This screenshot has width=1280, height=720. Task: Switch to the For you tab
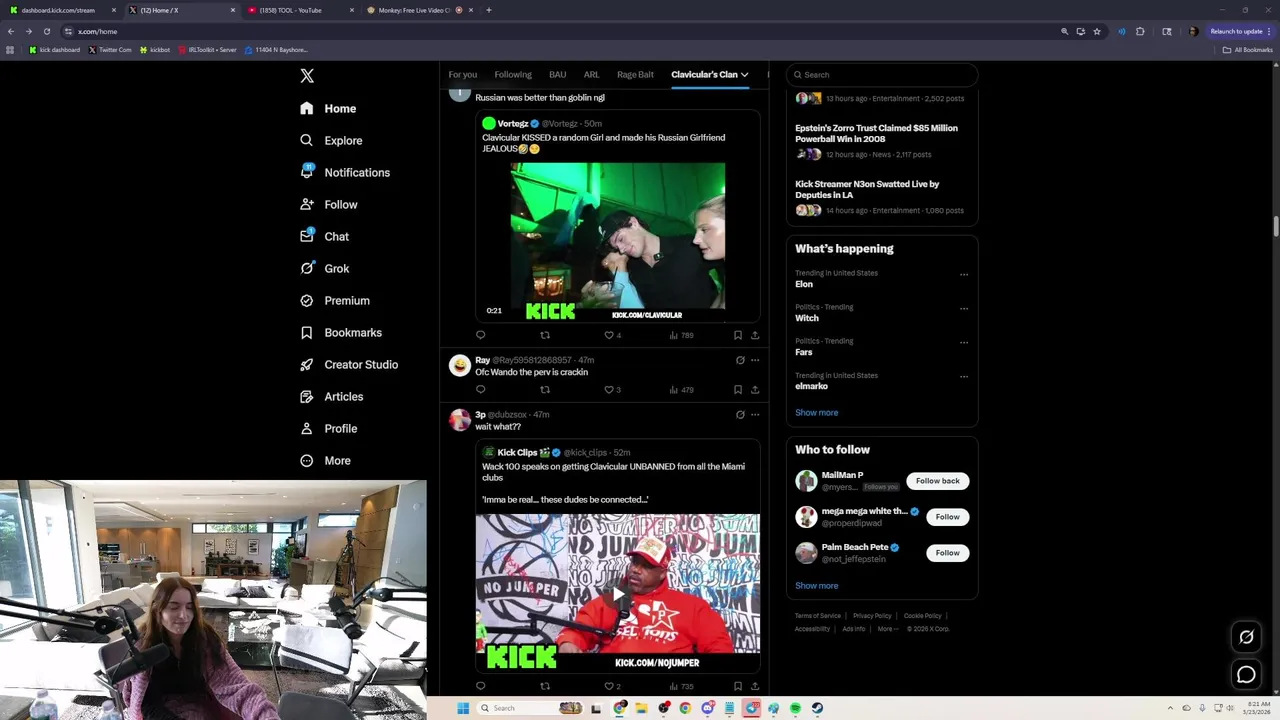coord(462,74)
